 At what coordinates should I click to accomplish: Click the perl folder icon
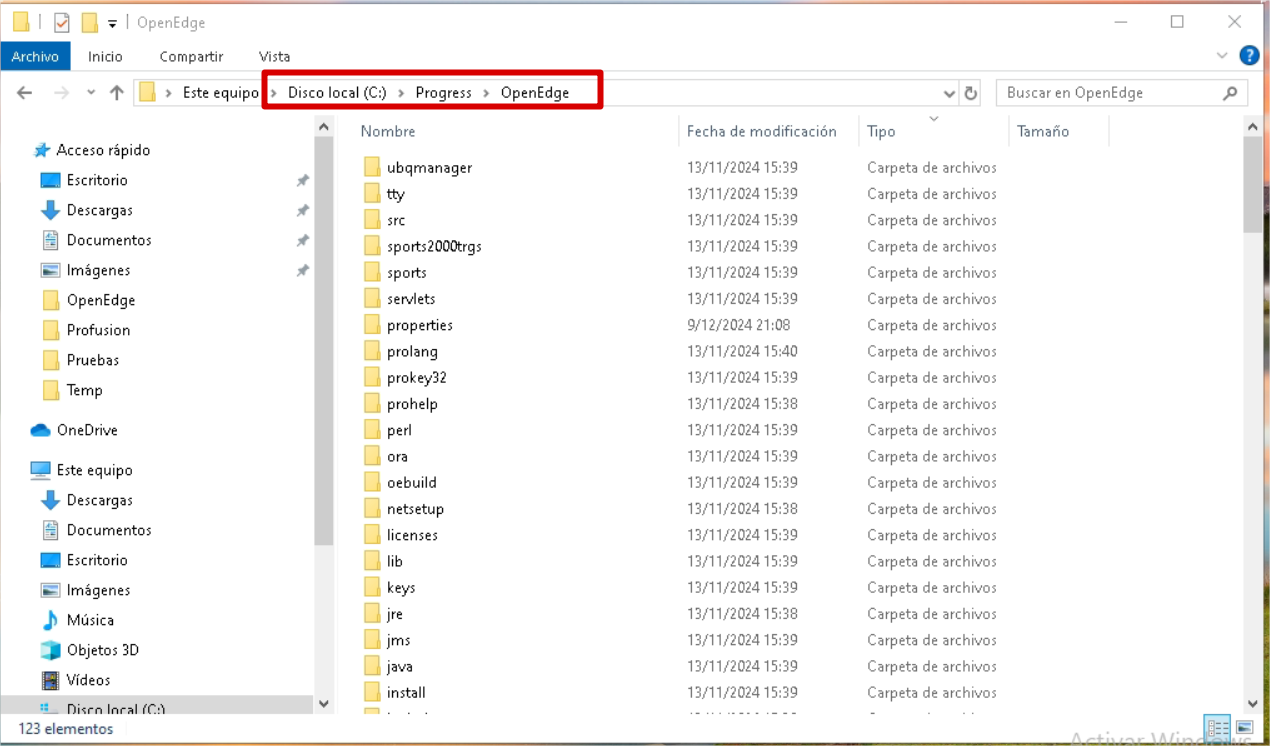click(372, 430)
